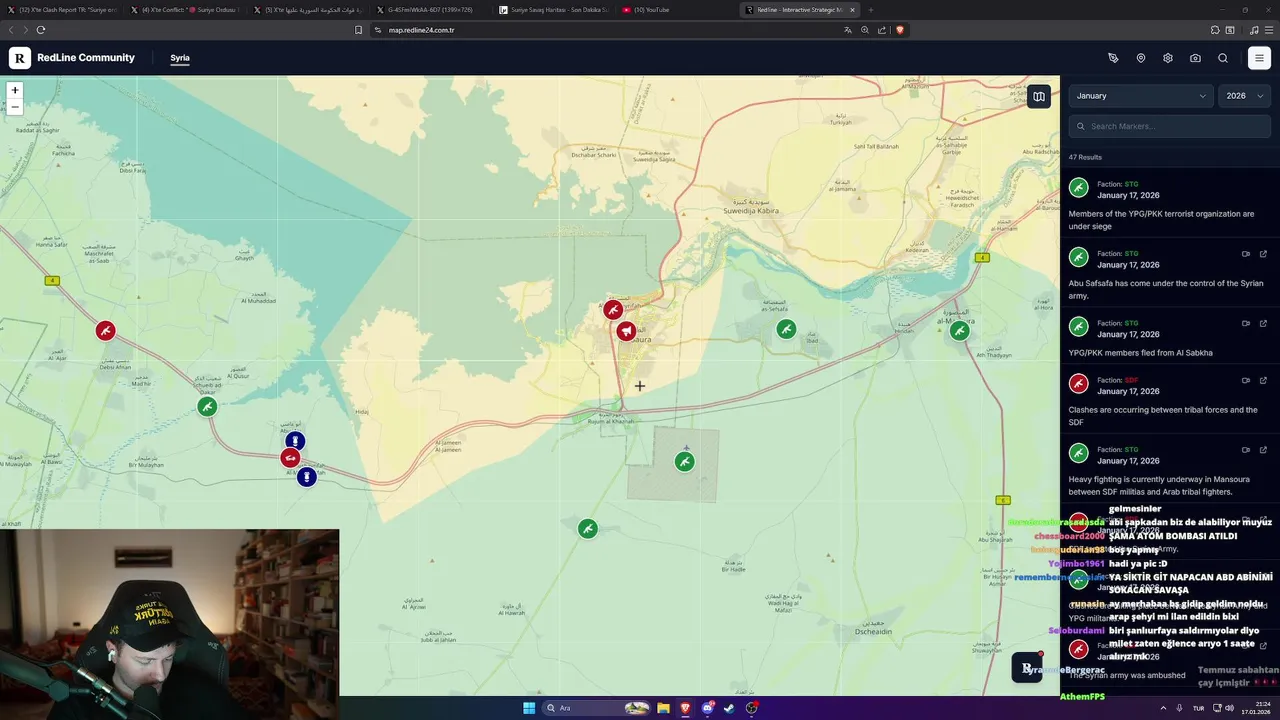Open a new browser tab

tap(871, 10)
